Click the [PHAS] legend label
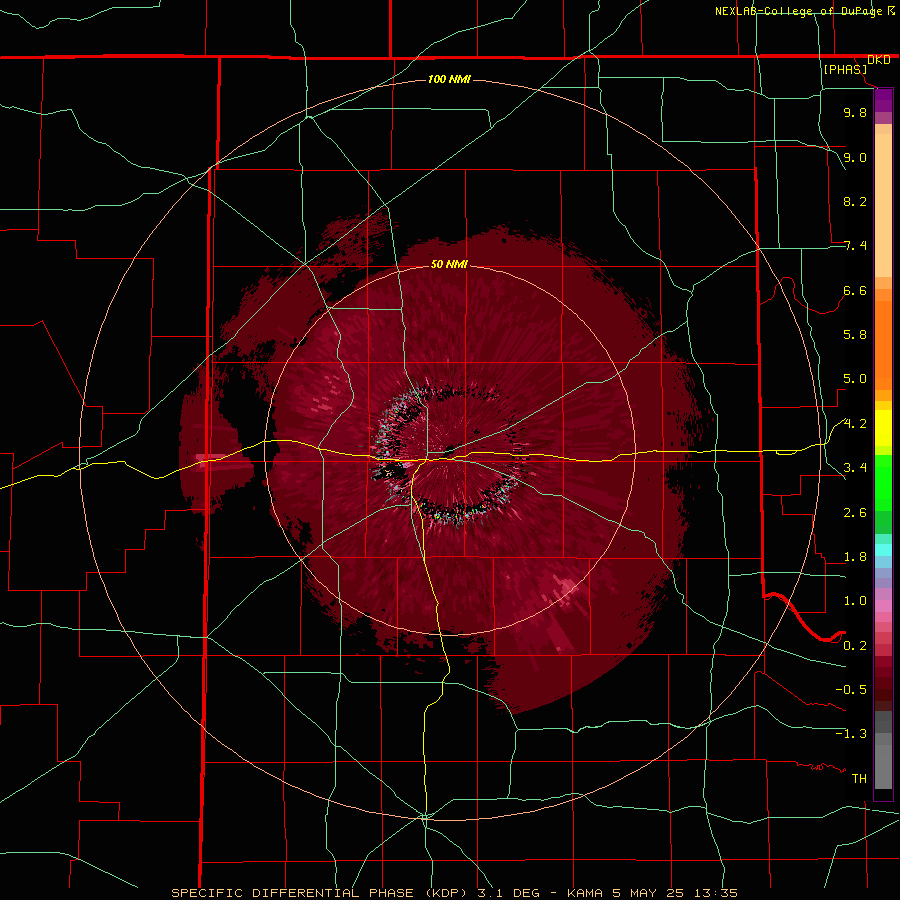 pyautogui.click(x=845, y=70)
